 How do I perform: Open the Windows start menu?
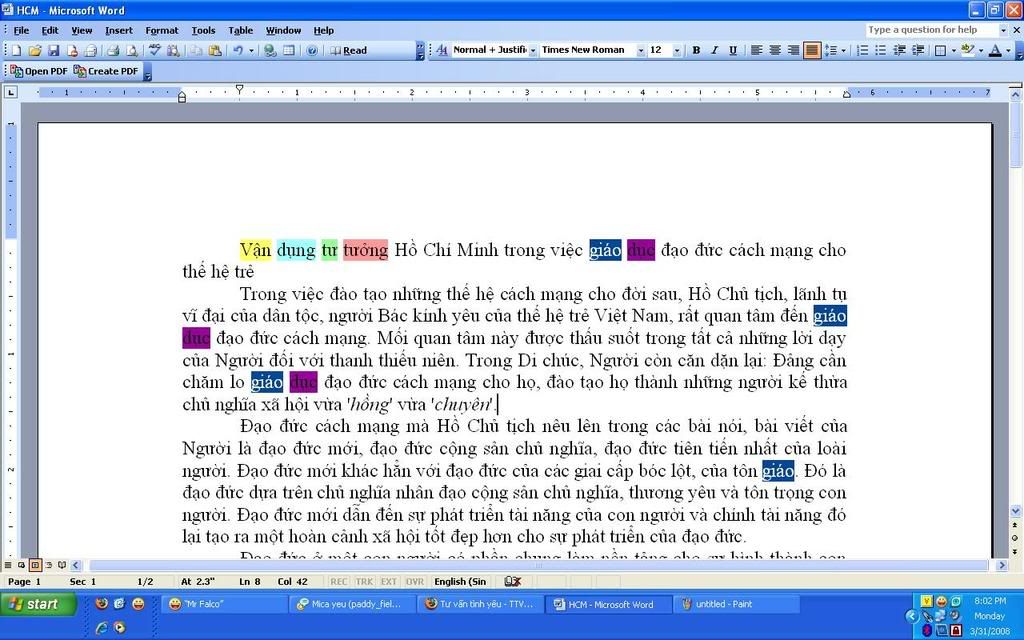(x=37, y=604)
